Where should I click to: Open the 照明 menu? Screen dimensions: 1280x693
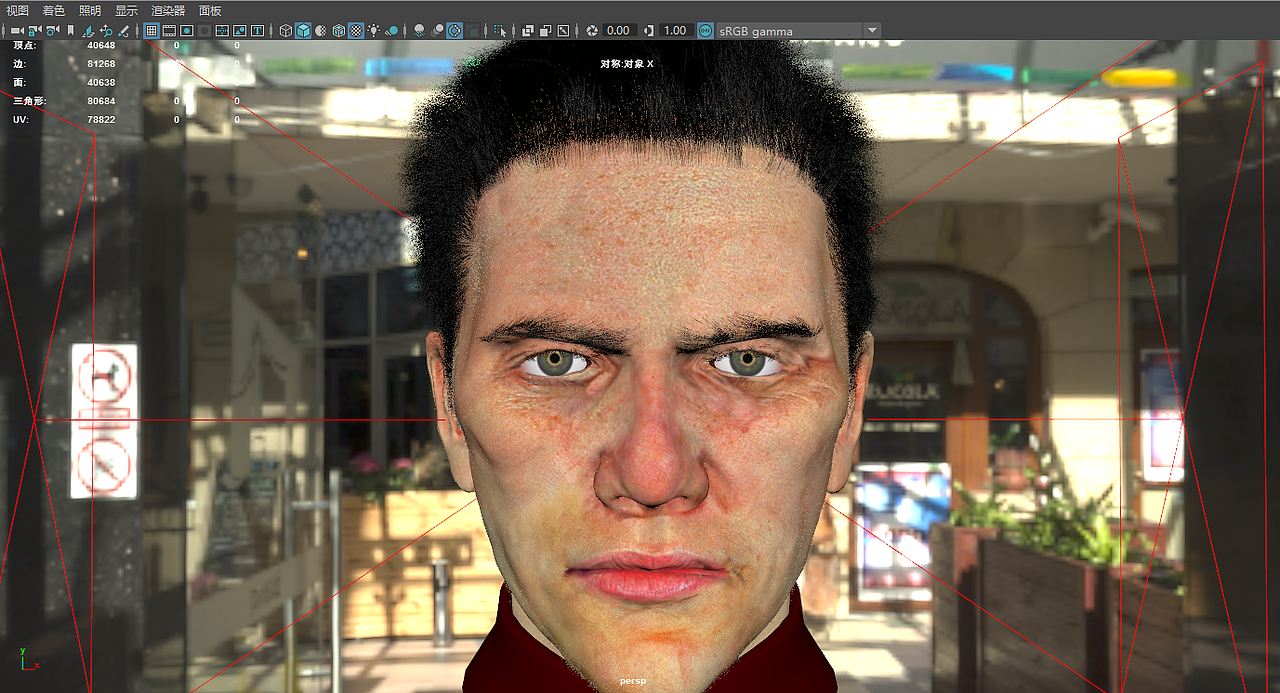point(90,10)
